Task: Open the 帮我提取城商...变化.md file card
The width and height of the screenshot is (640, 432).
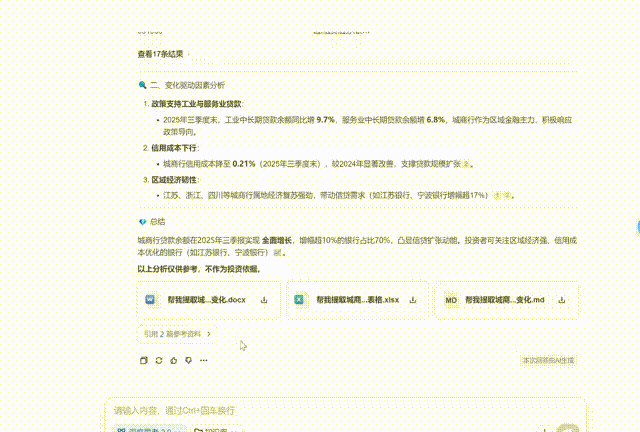Action: coord(507,300)
